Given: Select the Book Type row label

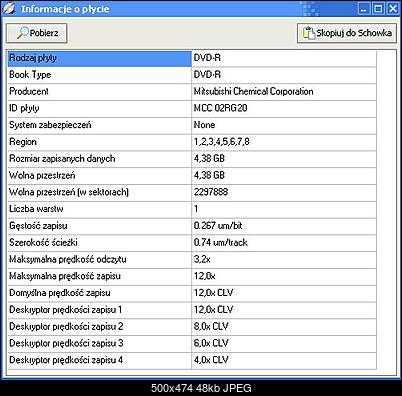Looking at the screenshot, I should [100, 75].
